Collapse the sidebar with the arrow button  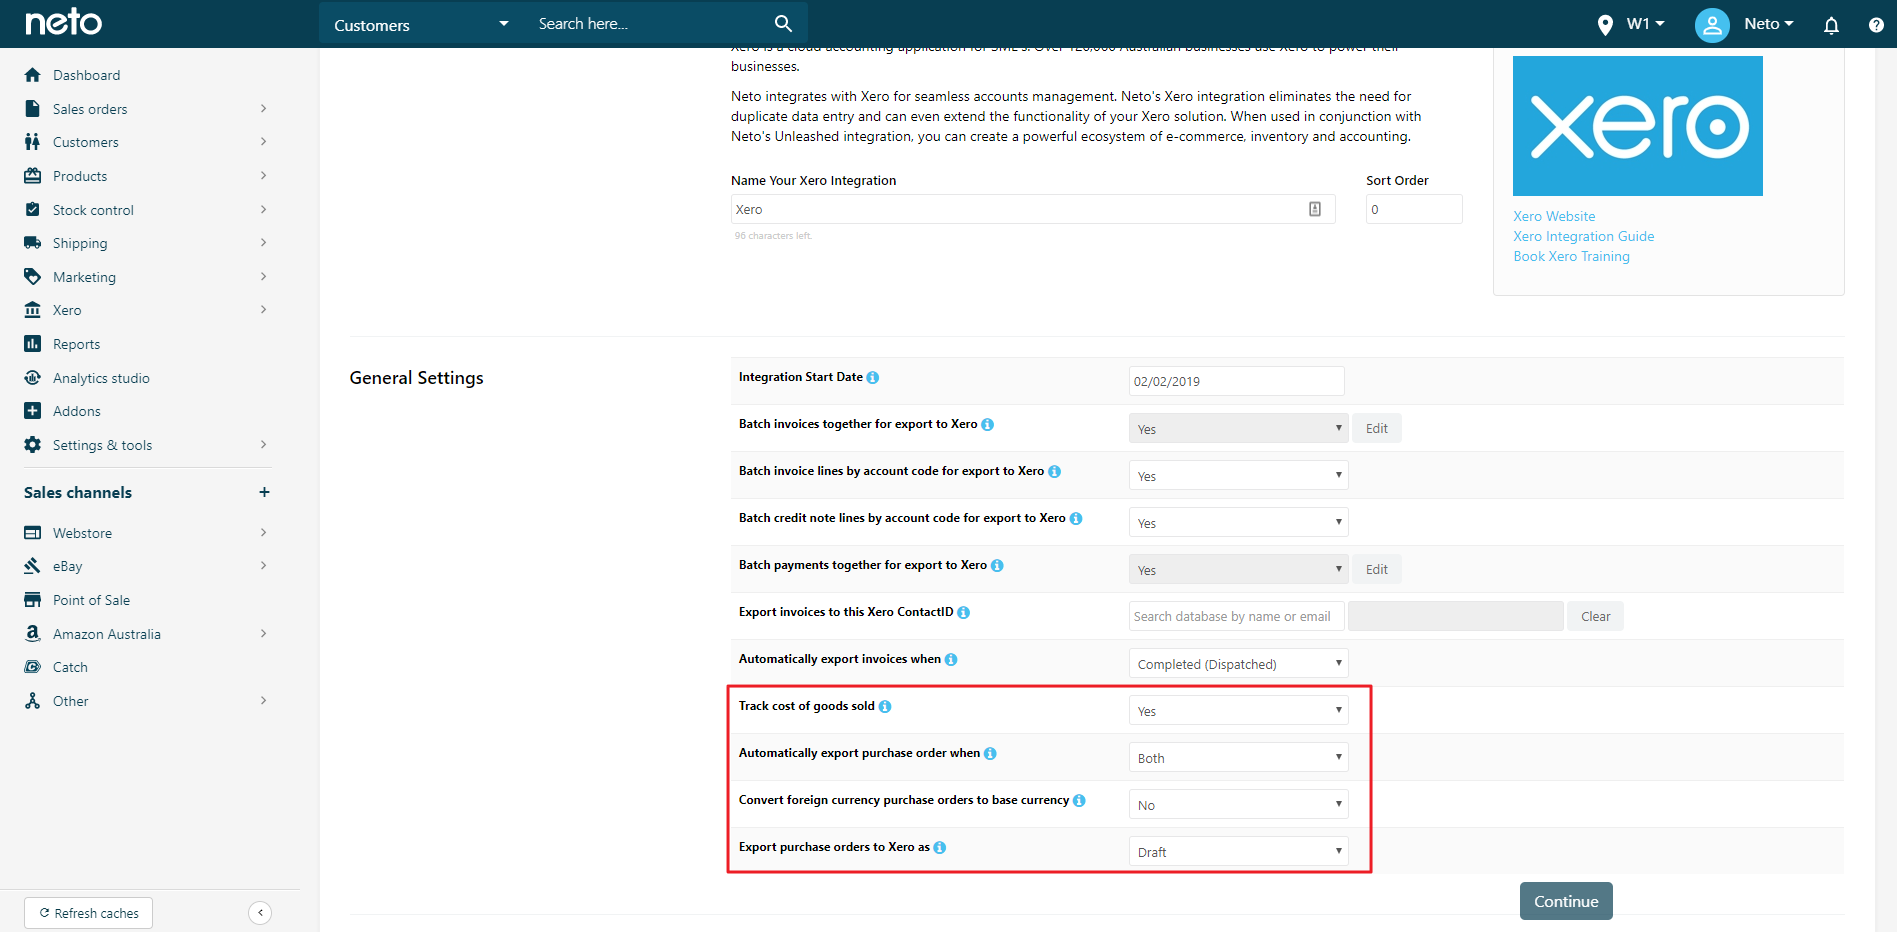tap(260, 912)
